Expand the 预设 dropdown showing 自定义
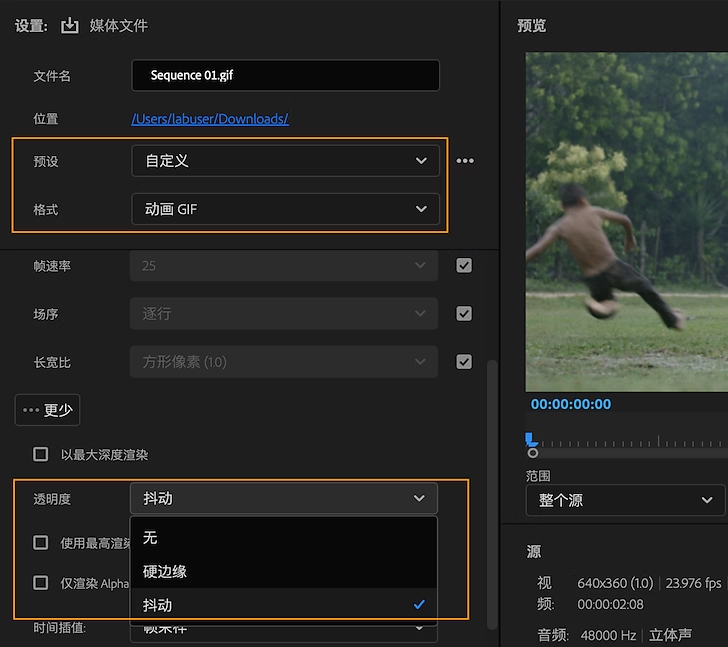728x647 pixels. tap(285, 161)
